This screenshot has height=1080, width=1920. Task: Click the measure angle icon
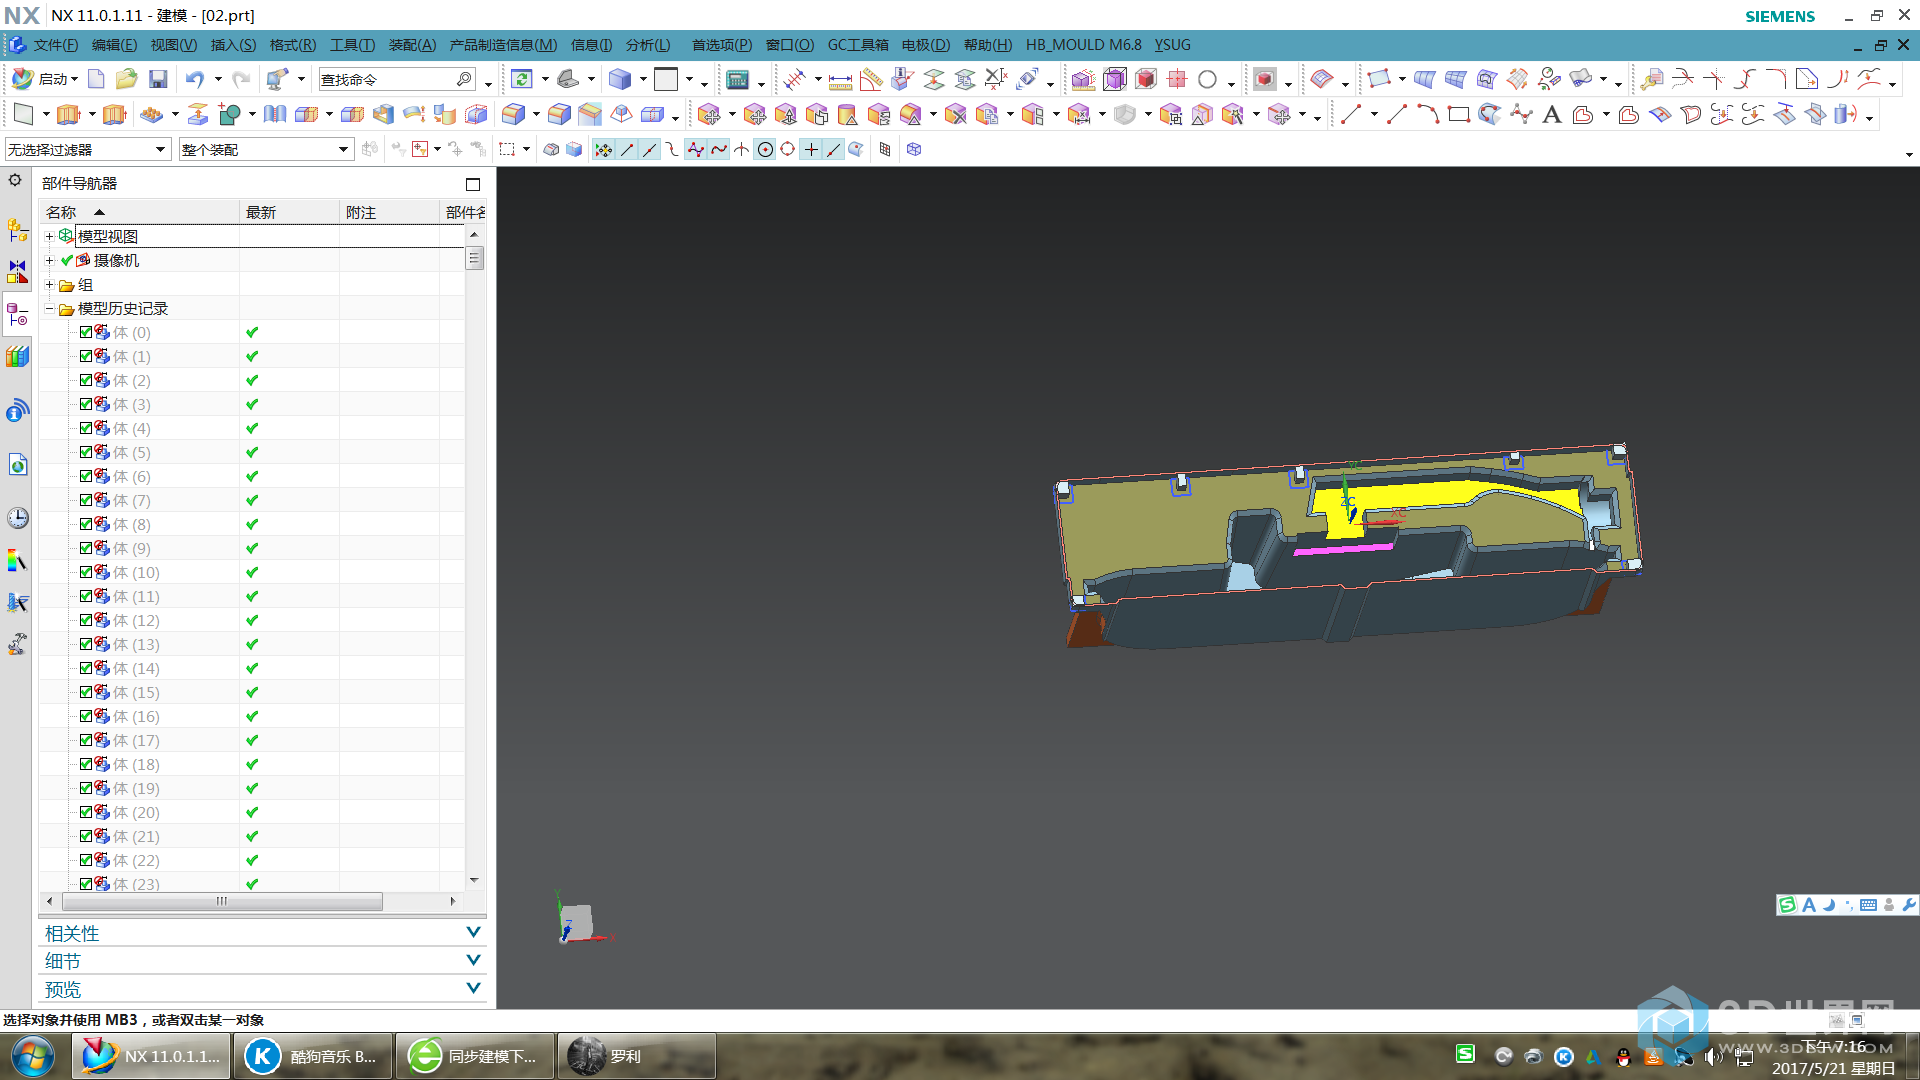click(871, 80)
